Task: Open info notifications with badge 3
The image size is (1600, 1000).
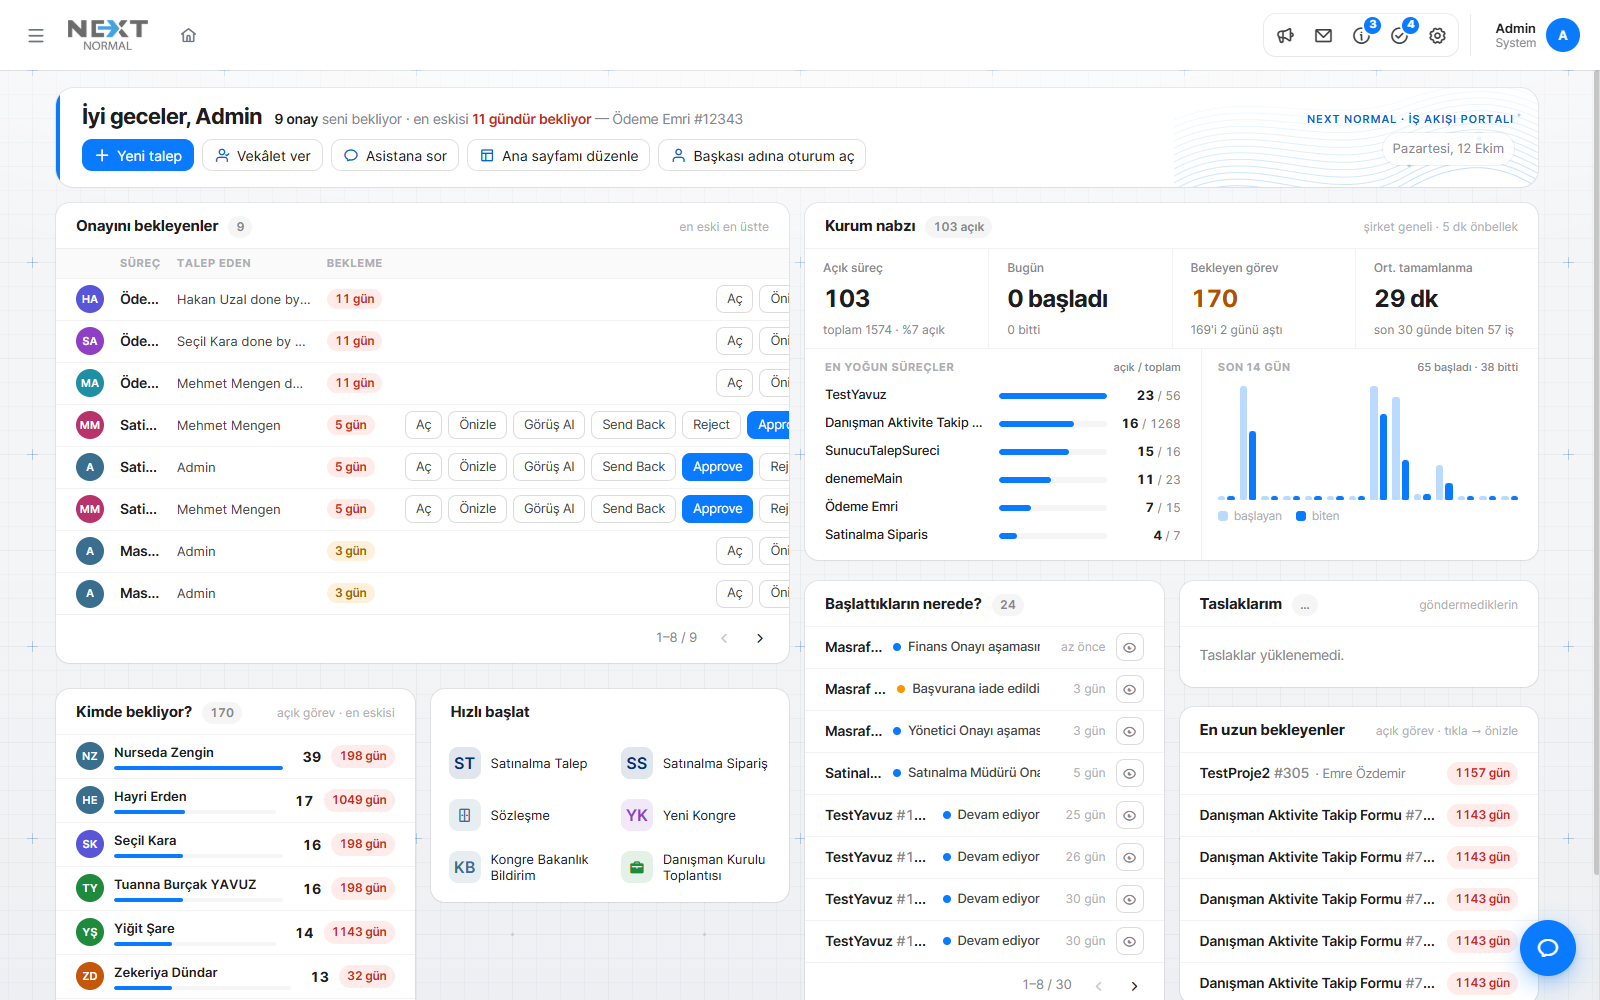Action: pyautogui.click(x=1362, y=36)
